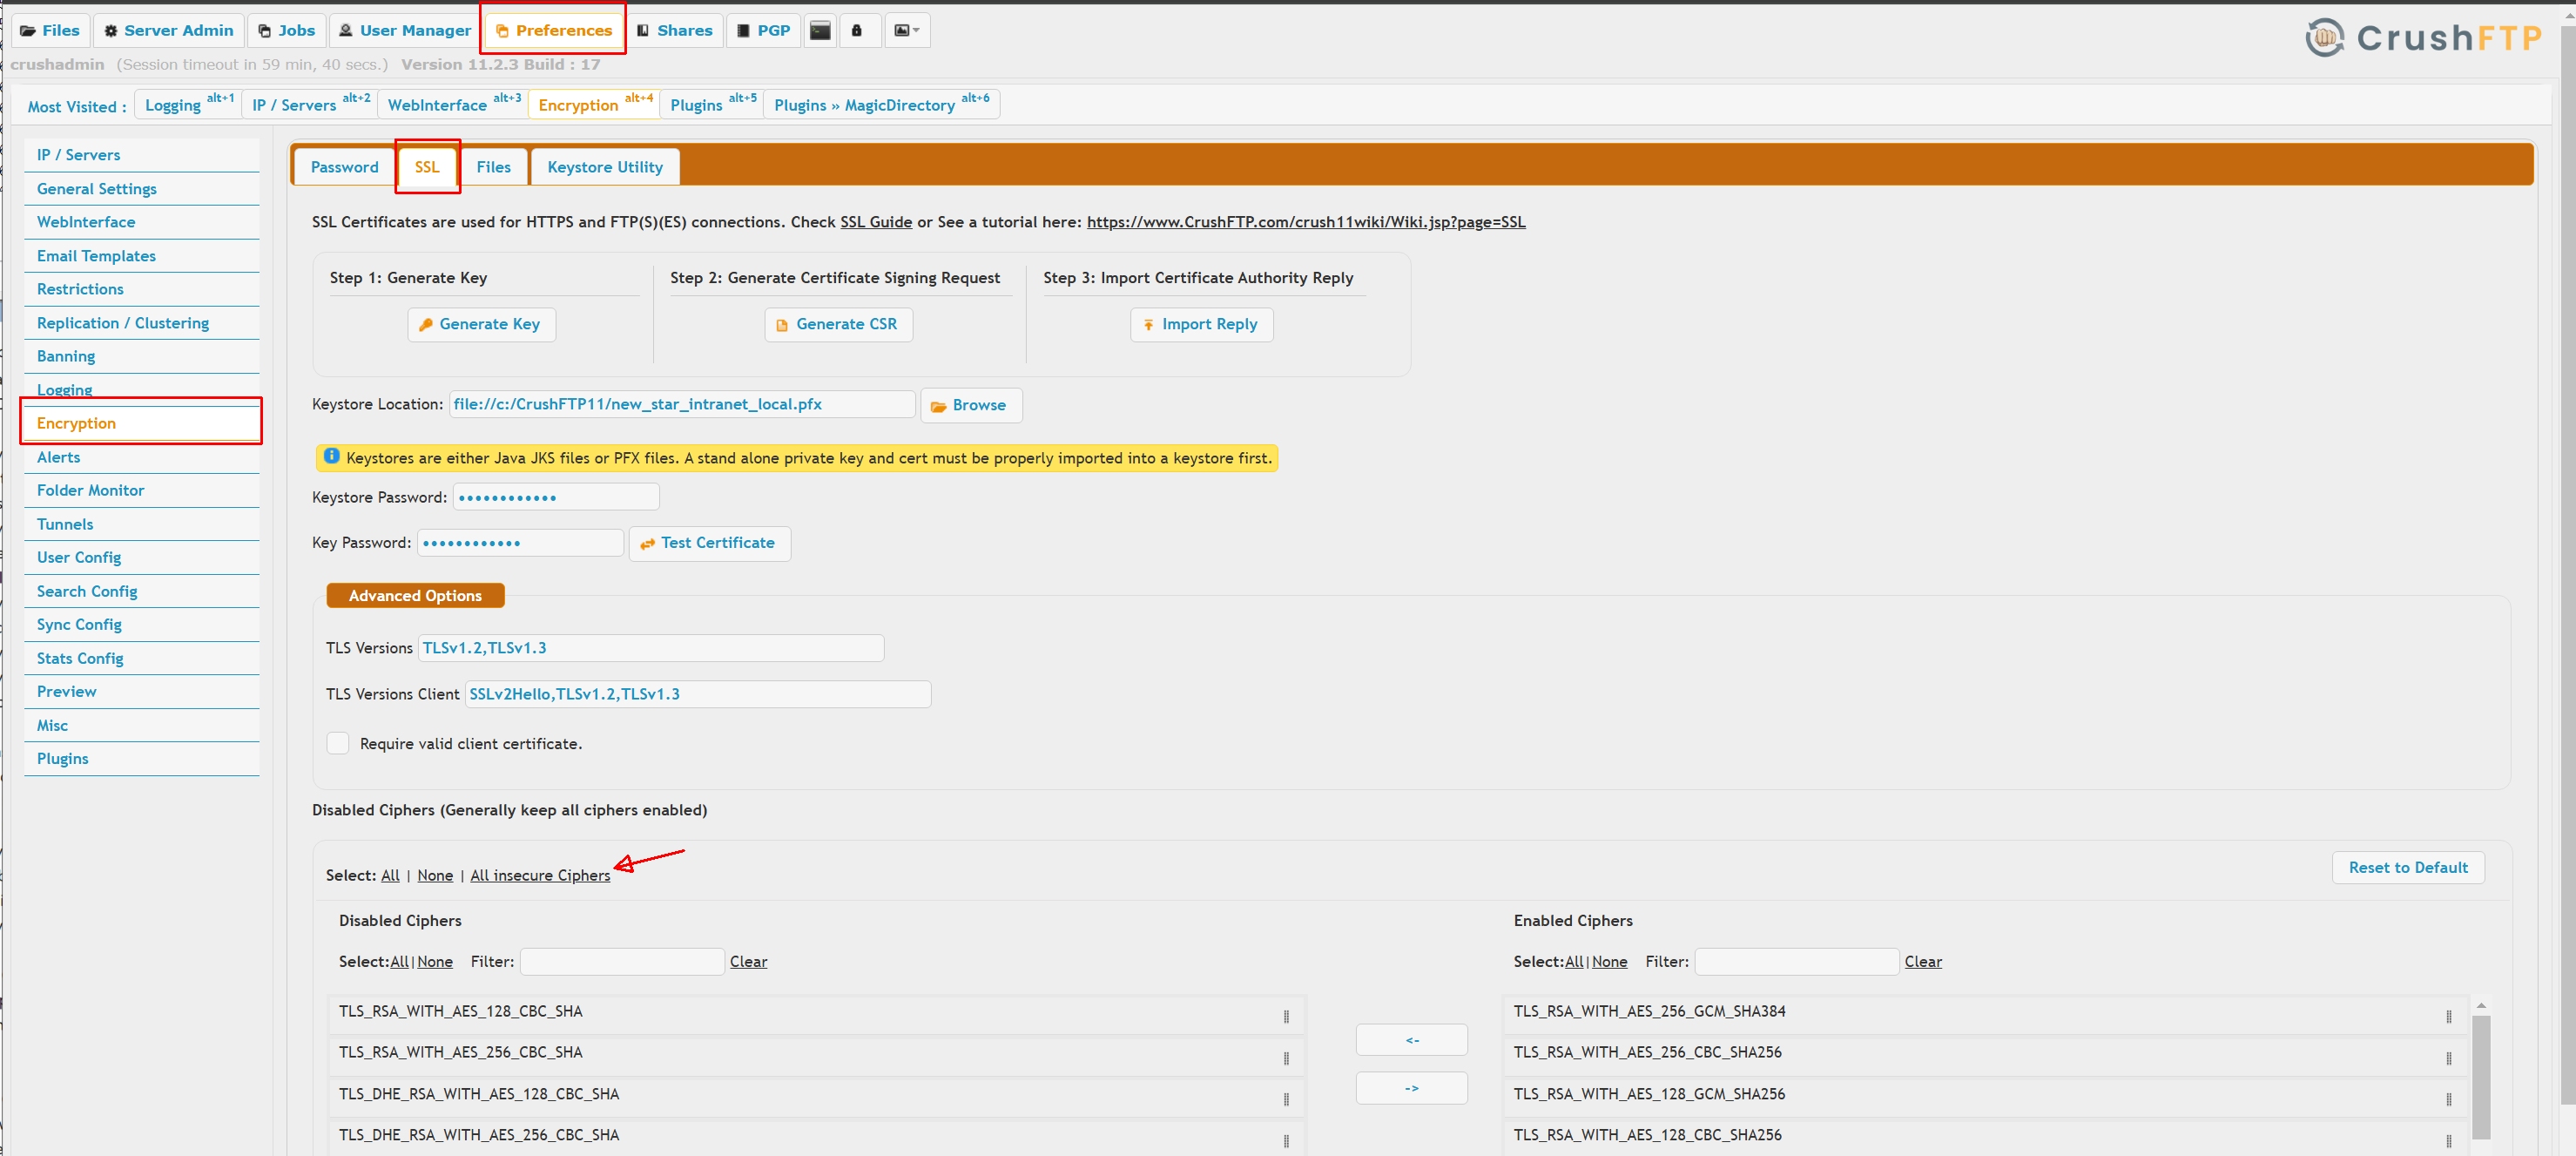Move ciphers left with the <- button
This screenshot has height=1156, width=2576.
pyautogui.click(x=1411, y=1040)
